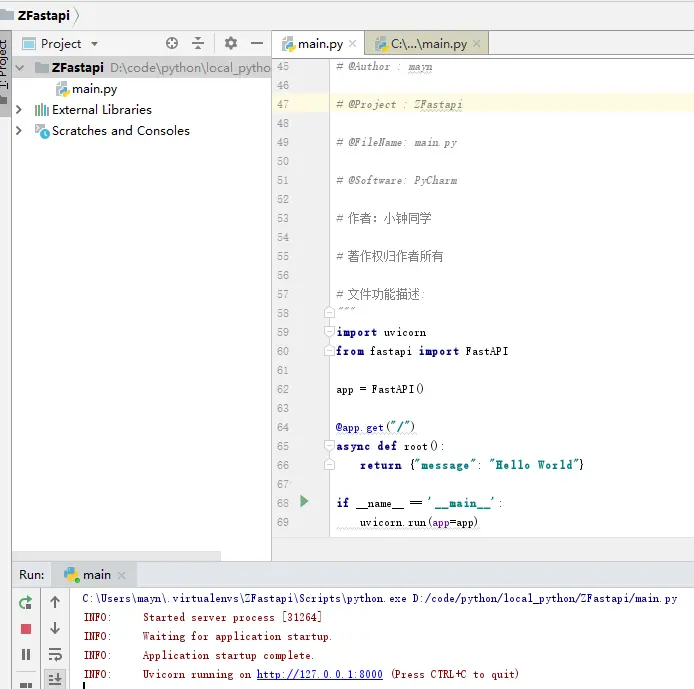Click the ZFastapi breadcrumb
This screenshot has height=689, width=694.
click(43, 15)
